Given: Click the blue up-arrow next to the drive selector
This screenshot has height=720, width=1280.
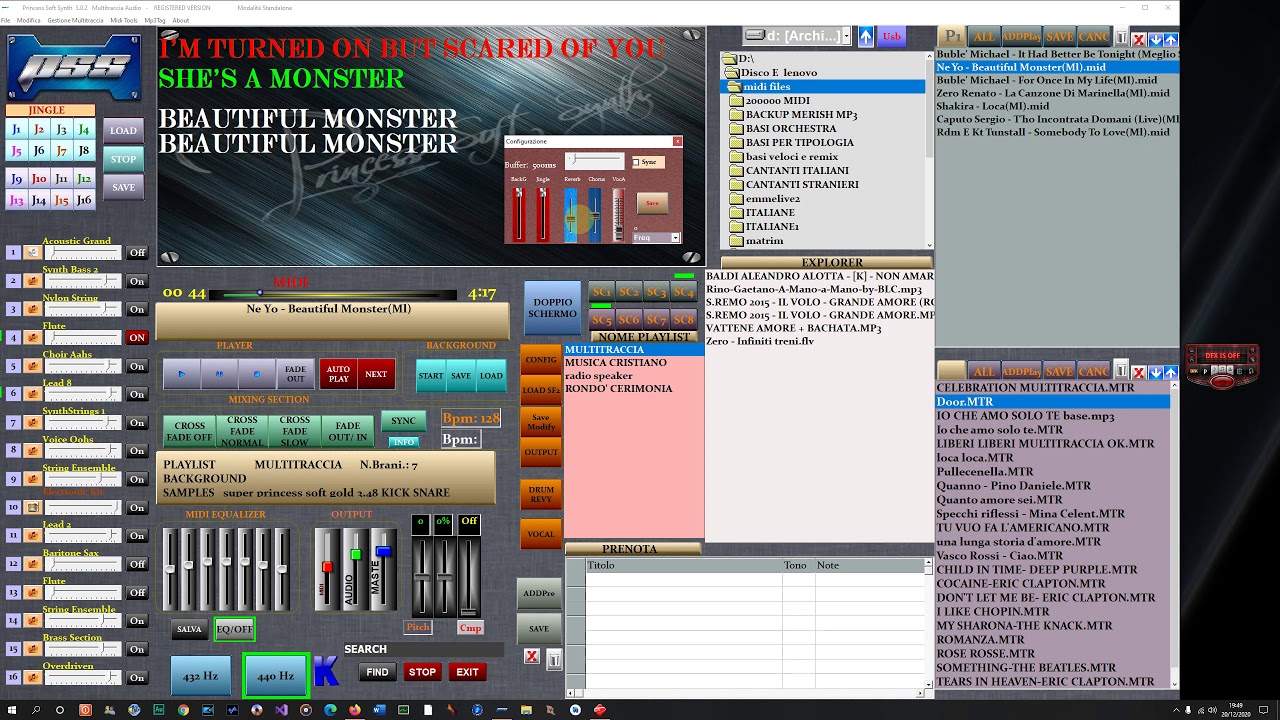Looking at the screenshot, I should tap(866, 36).
